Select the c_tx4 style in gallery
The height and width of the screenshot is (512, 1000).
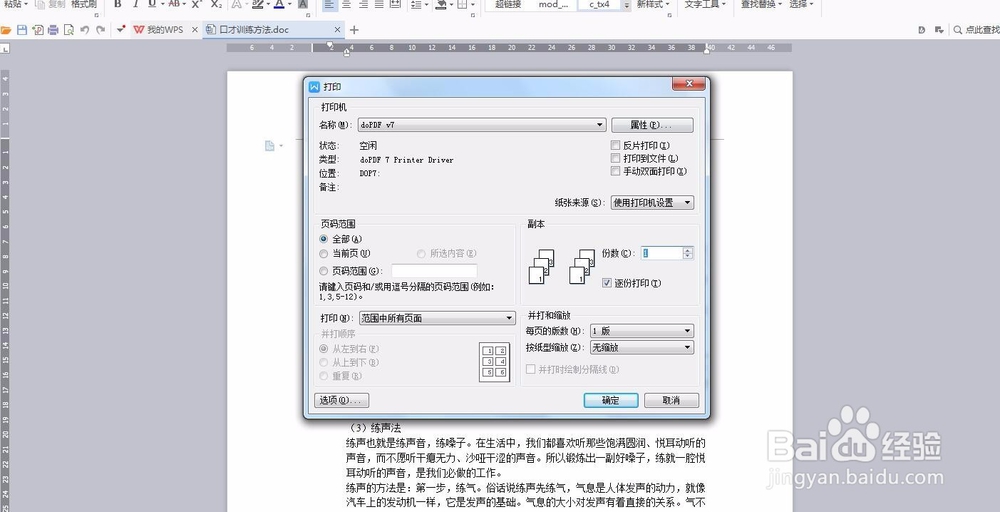(599, 4)
